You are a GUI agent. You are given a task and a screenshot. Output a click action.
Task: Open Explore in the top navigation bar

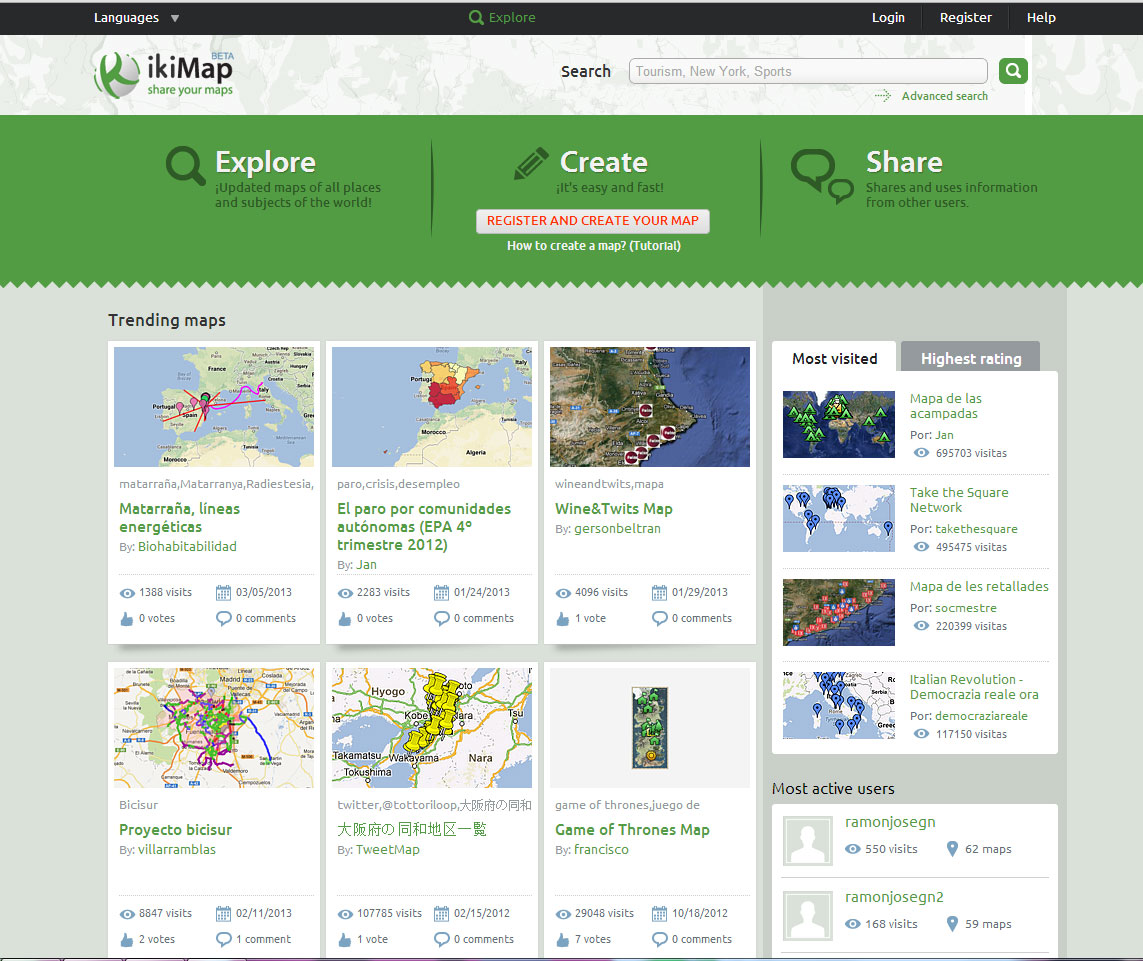[502, 18]
